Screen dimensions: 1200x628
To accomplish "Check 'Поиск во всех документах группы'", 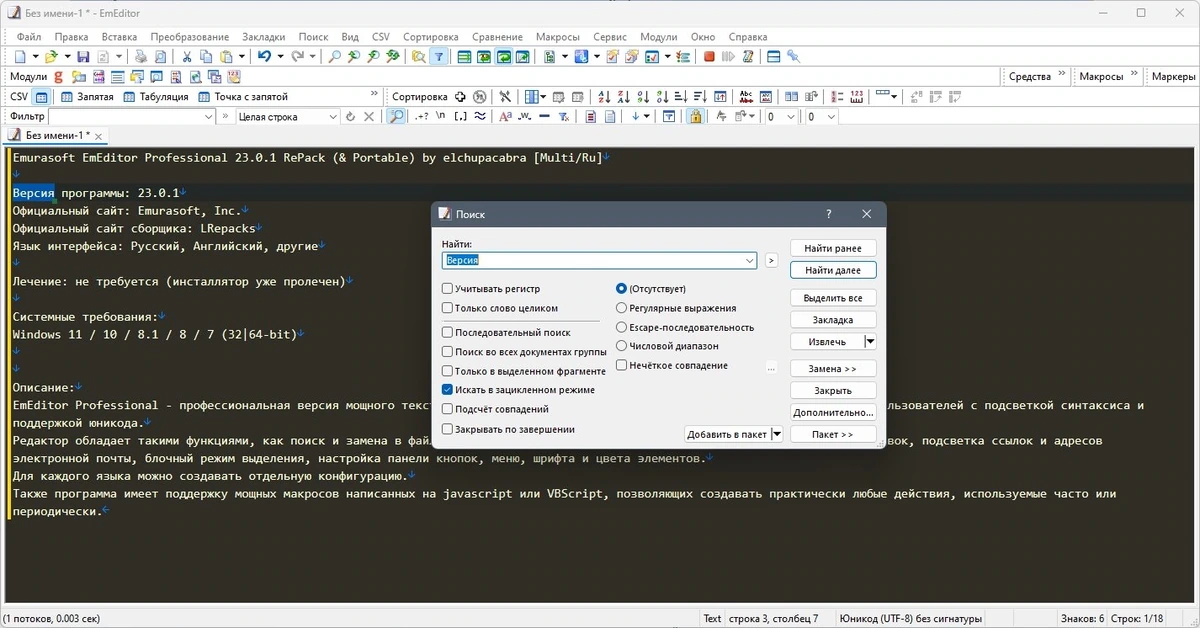I will pyautogui.click(x=447, y=352).
